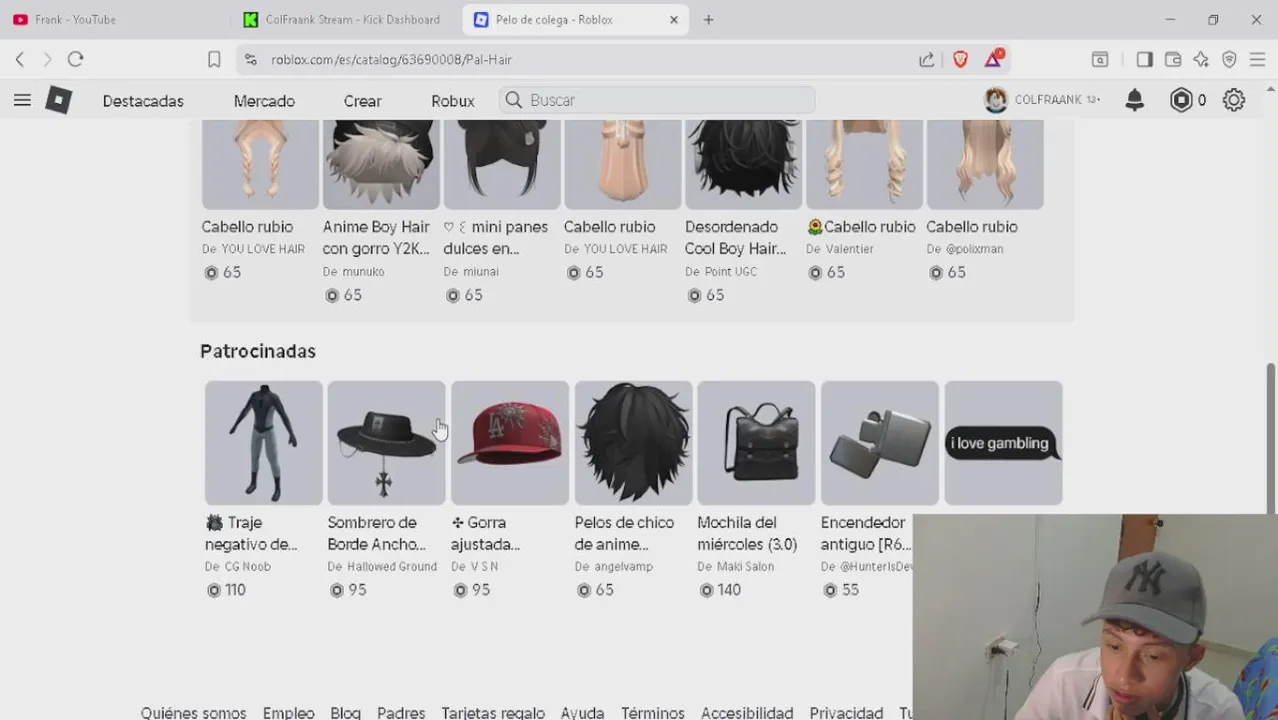The image size is (1278, 720).
Task: Open the Quiénes somos footer link
Action: click(193, 712)
